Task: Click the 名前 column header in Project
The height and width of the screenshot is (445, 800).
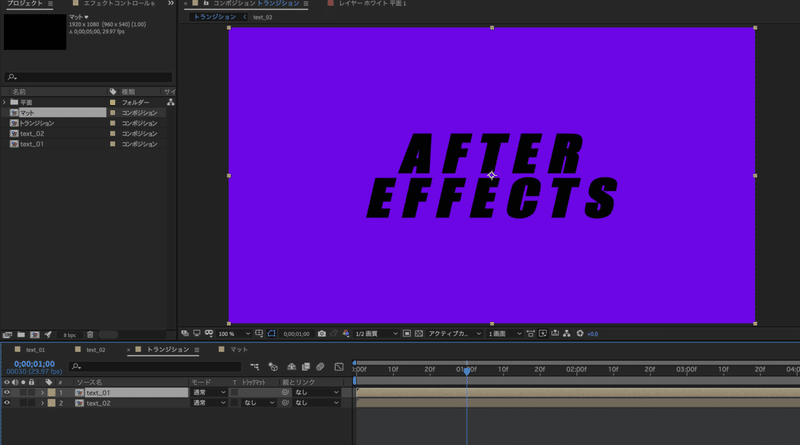Action: [x=19, y=92]
